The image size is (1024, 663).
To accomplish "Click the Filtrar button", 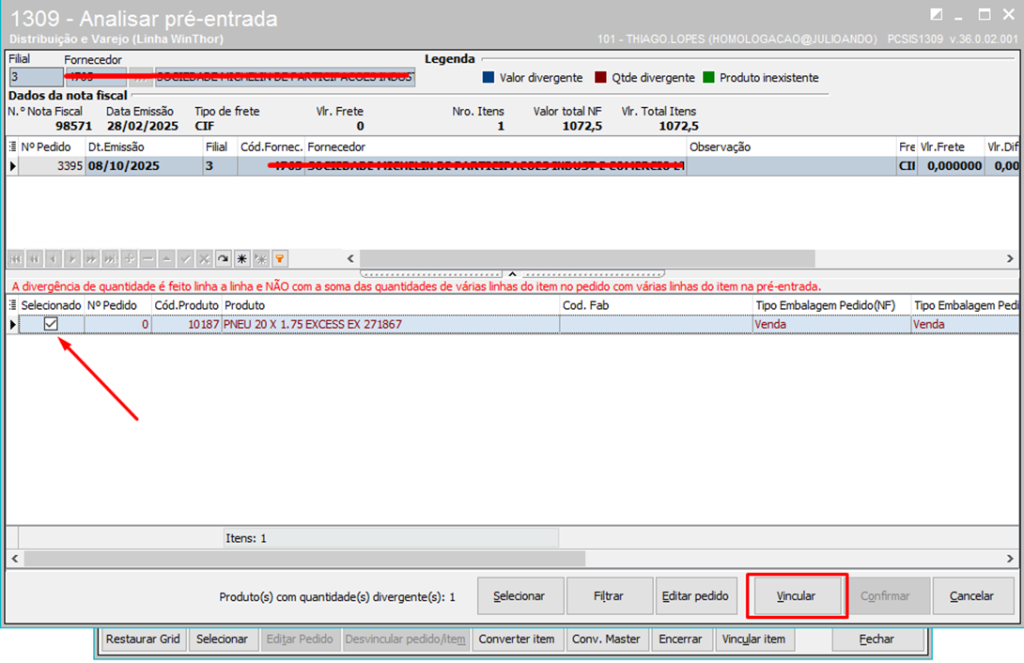I will pyautogui.click(x=609, y=596).
